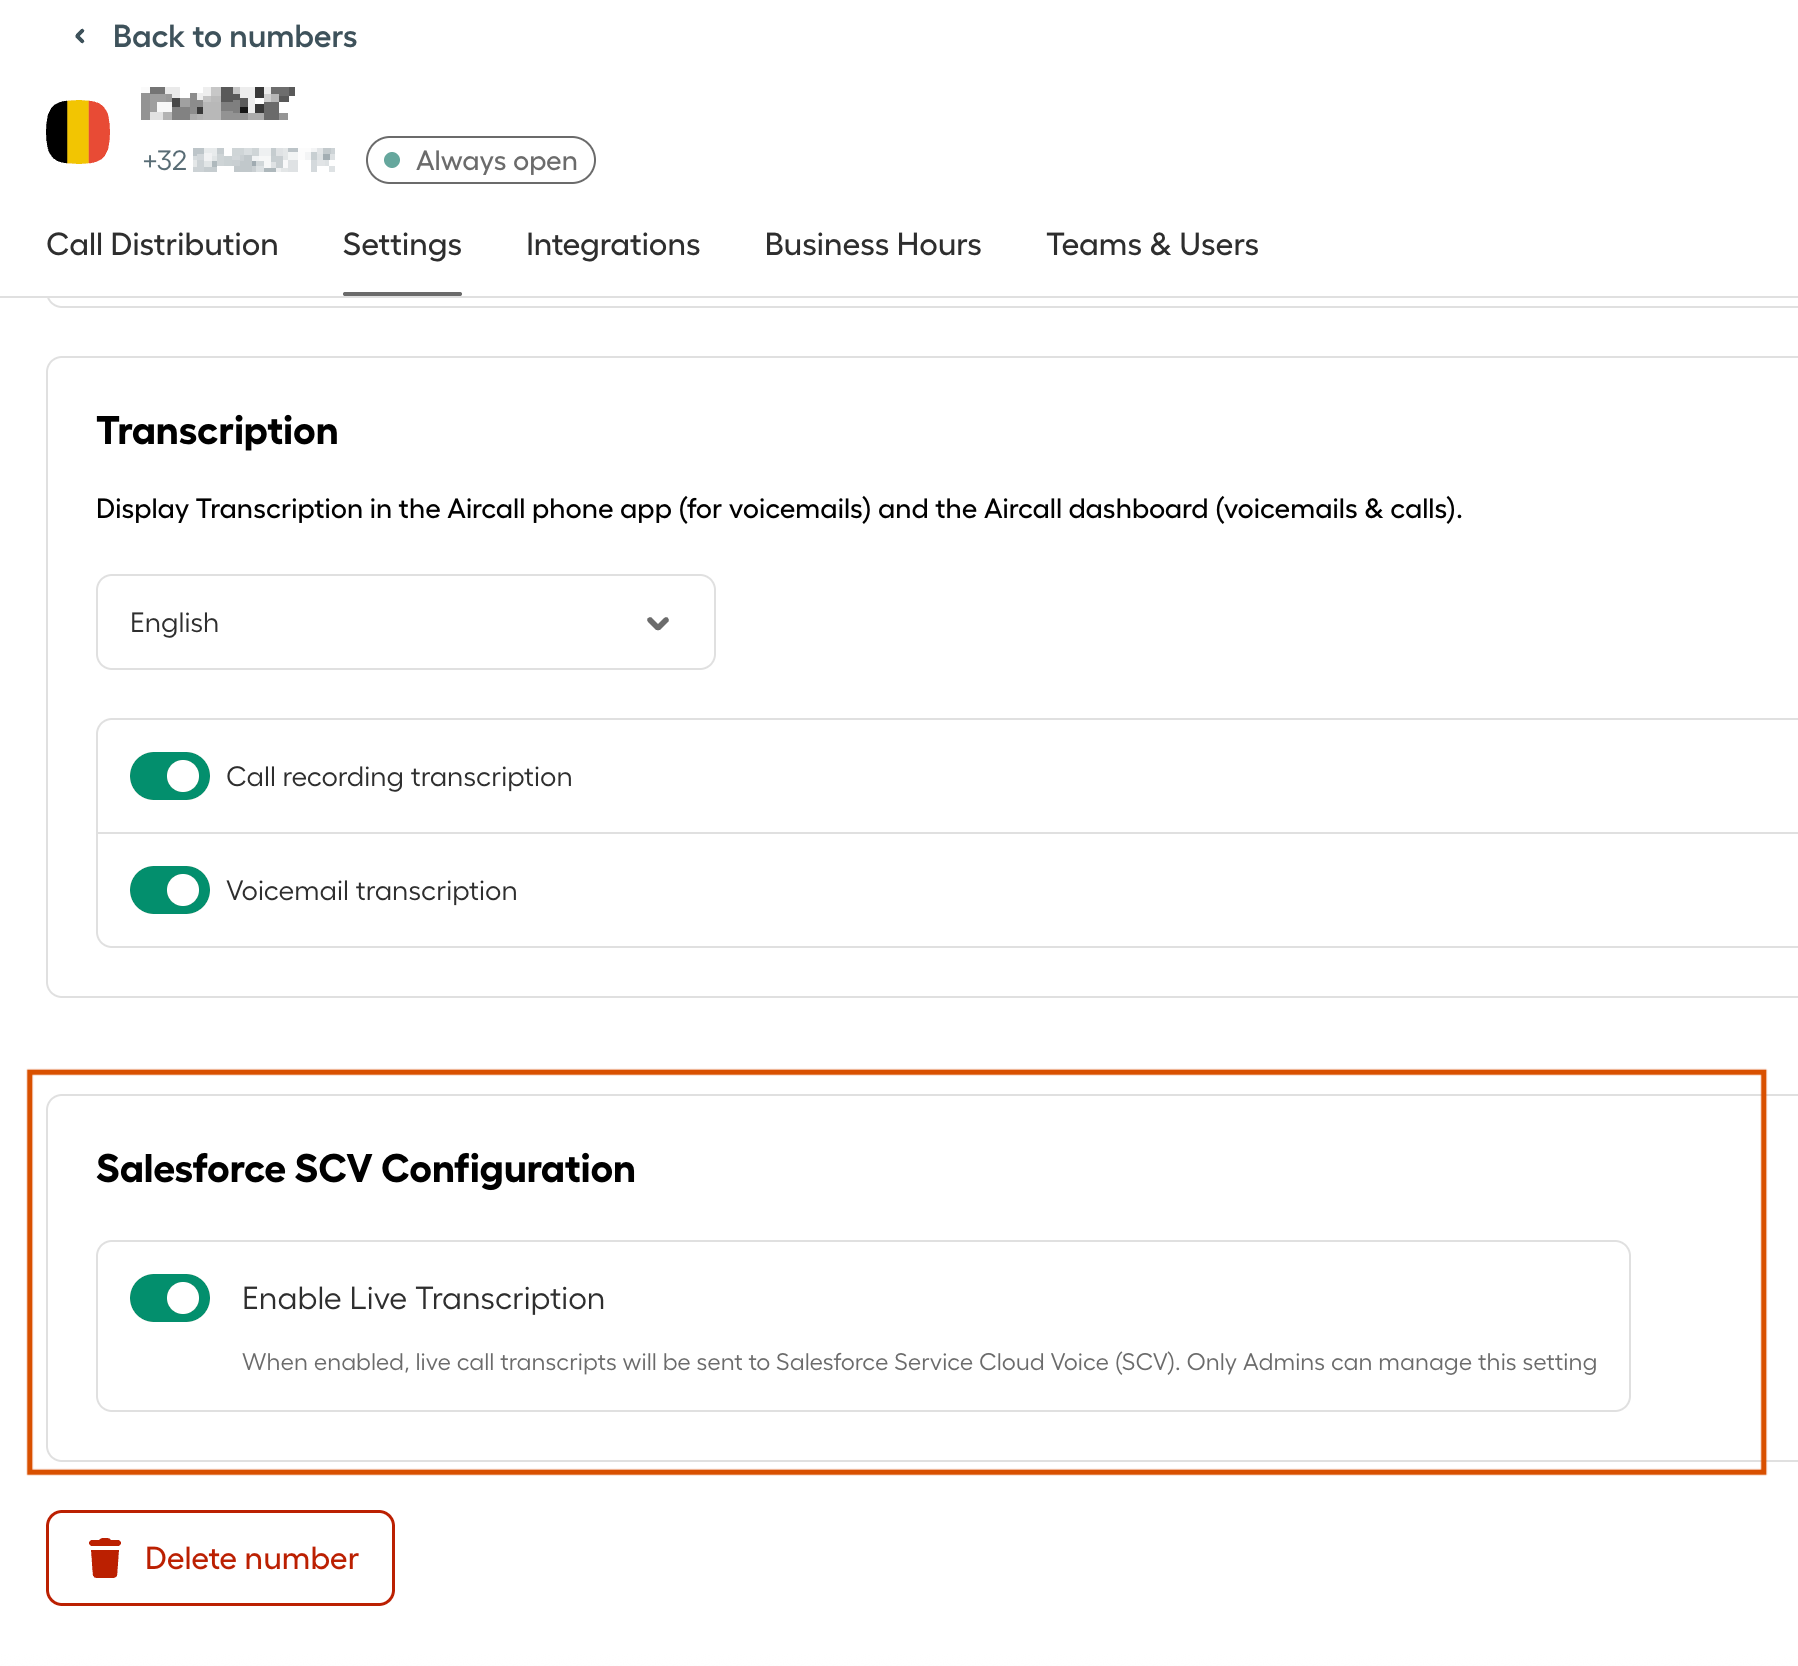Viewport: 1798px width, 1666px height.
Task: Go back via 'Back to numbers' link
Action: 234,37
